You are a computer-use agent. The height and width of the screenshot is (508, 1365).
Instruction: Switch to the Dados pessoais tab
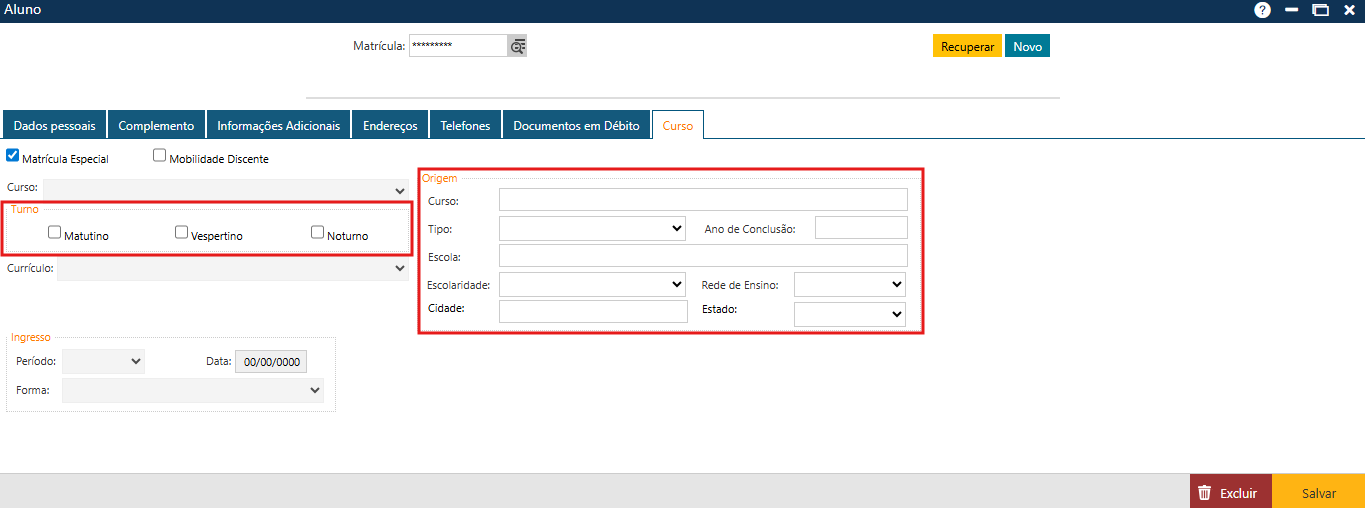click(x=55, y=126)
